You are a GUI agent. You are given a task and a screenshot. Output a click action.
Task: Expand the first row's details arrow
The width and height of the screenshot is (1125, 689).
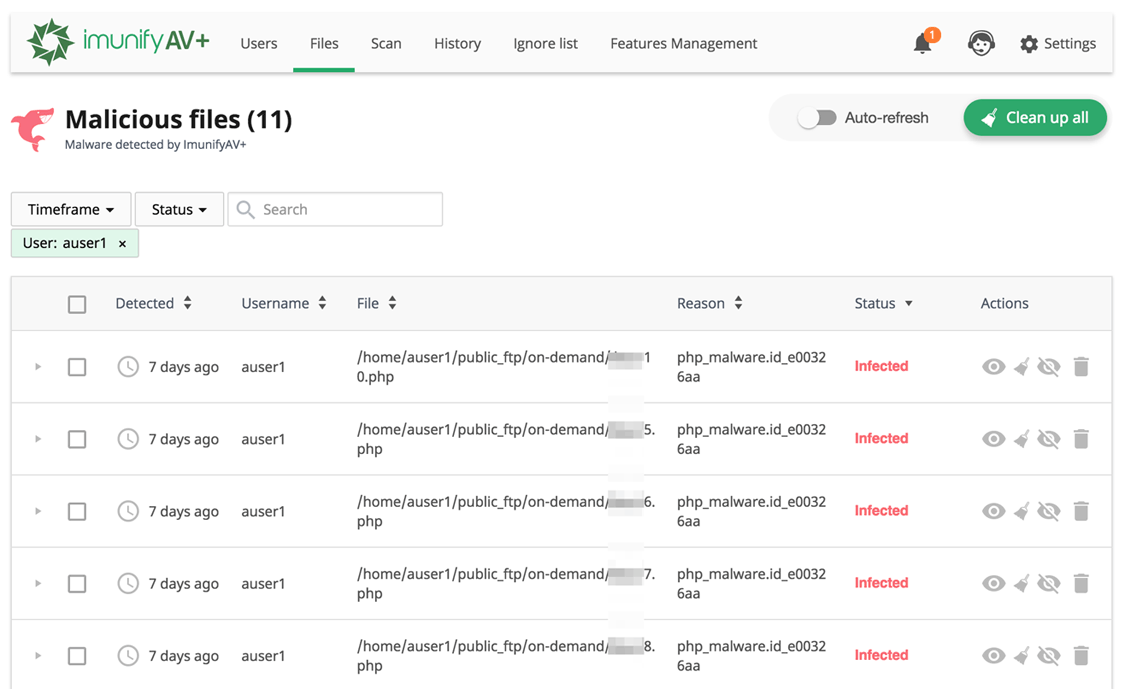coord(38,367)
